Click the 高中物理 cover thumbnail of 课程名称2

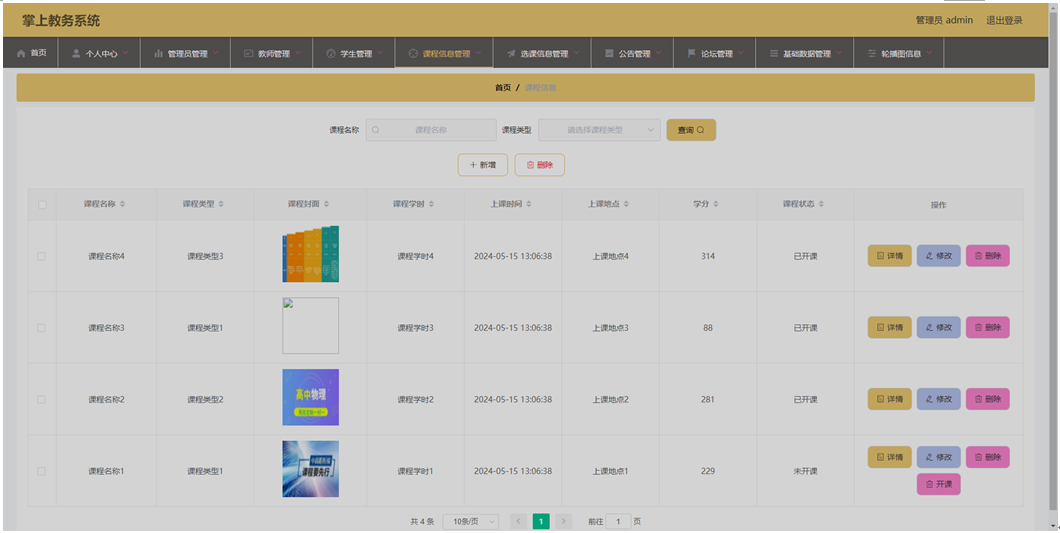(310, 398)
